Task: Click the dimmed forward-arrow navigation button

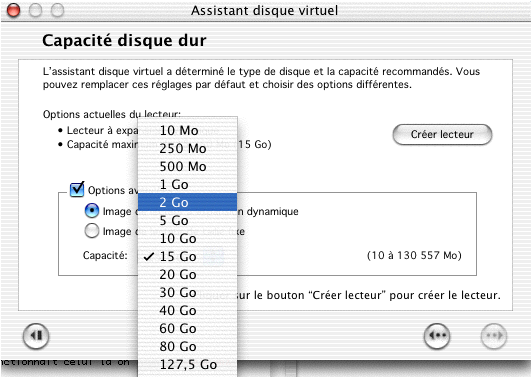Action: tap(494, 336)
